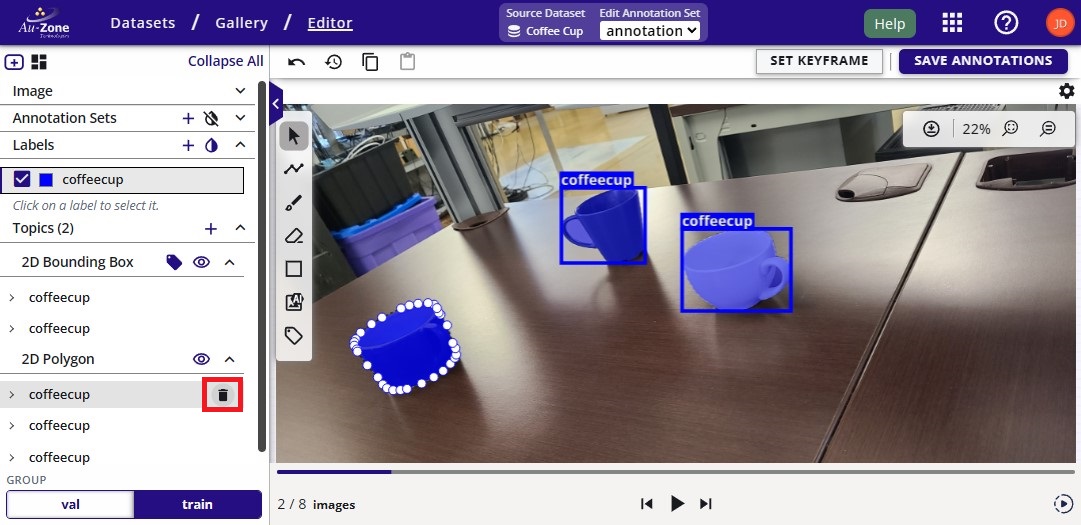Toggle the labels opacity half-circle icon
1081x525 pixels.
(212, 145)
